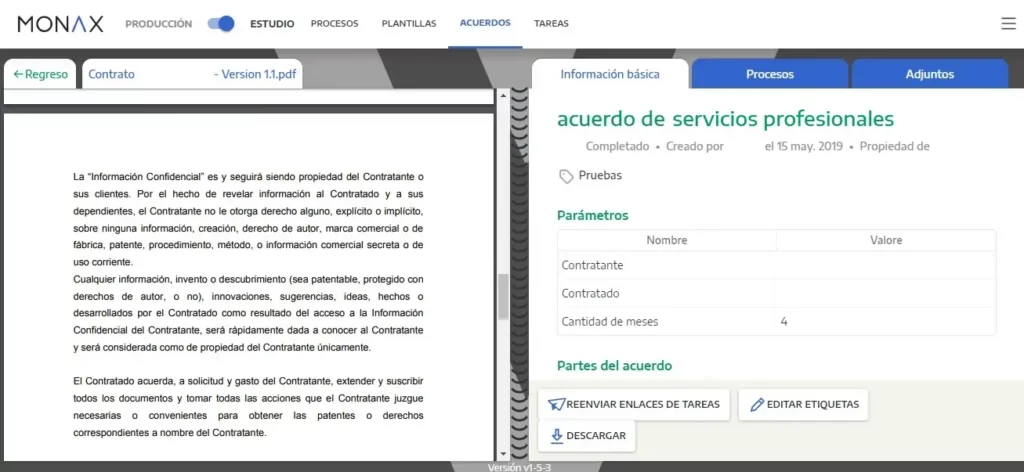Click the tag icon beside Pruebas
The height and width of the screenshot is (472, 1024).
[566, 176]
